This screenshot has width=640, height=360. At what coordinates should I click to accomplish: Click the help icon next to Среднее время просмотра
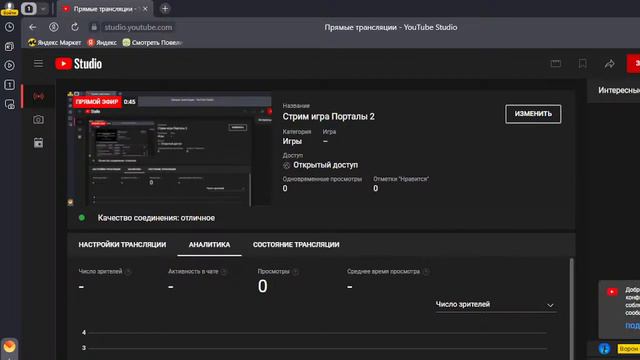coord(426,272)
